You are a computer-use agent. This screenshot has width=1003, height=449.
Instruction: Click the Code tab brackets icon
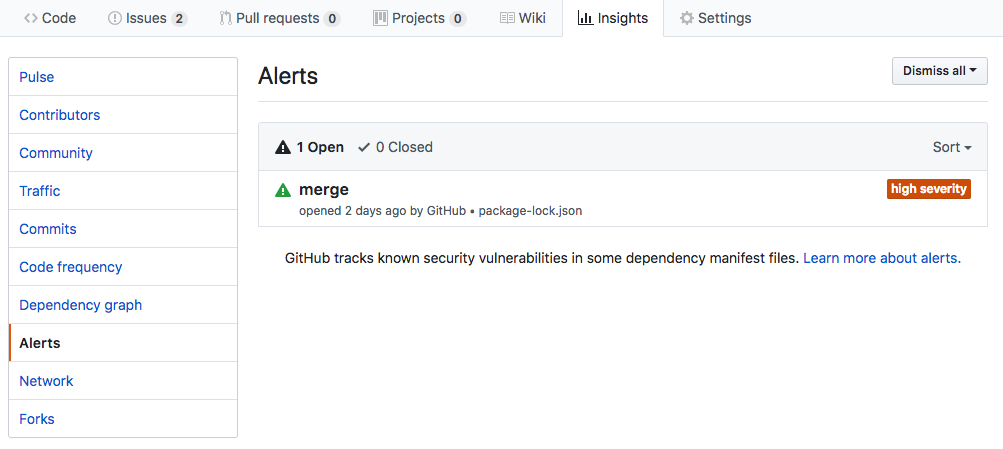[31, 18]
